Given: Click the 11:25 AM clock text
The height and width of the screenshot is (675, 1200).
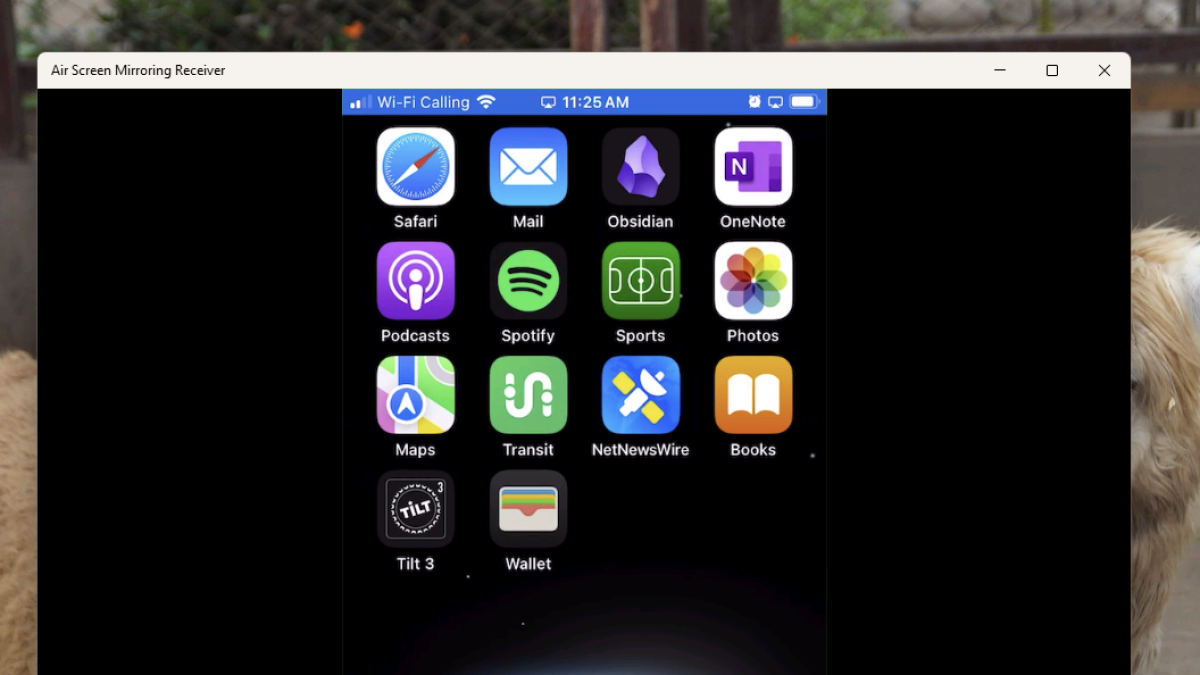Looking at the screenshot, I should tap(596, 102).
